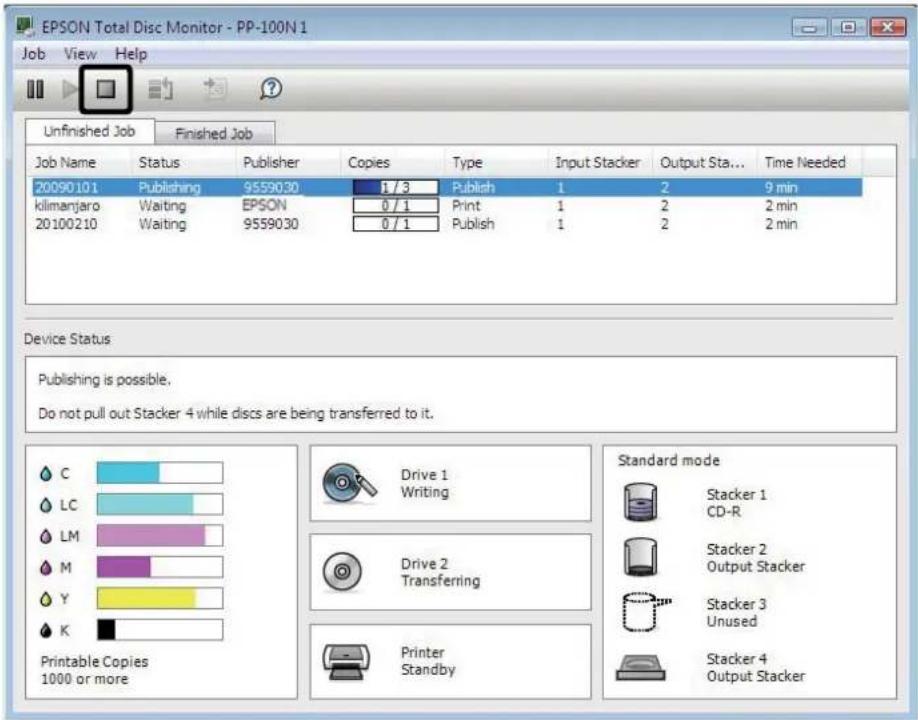
Task: Sort by the Copies column header
Action: (392, 162)
